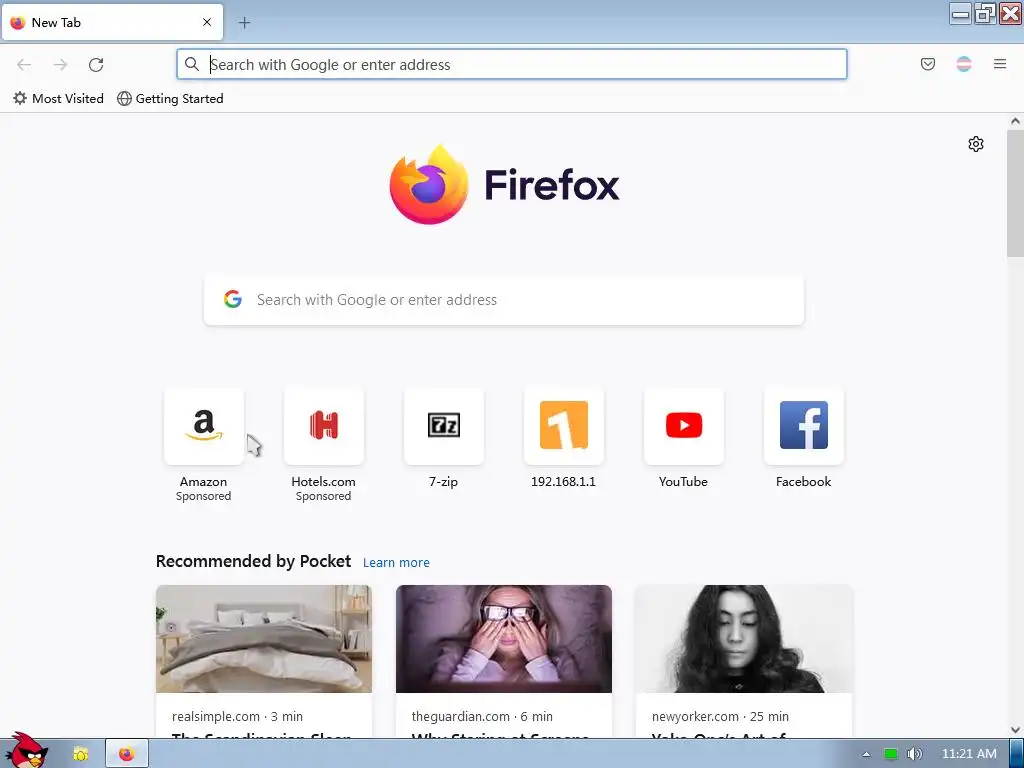Click the Learn more Pocket link
Image resolution: width=1024 pixels, height=768 pixels.
[396, 562]
